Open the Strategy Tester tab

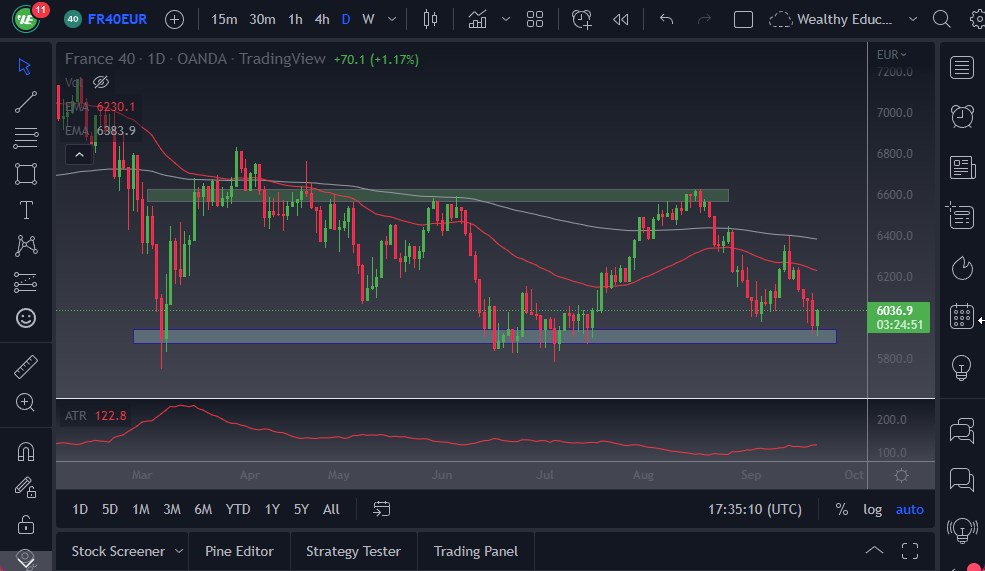click(353, 551)
